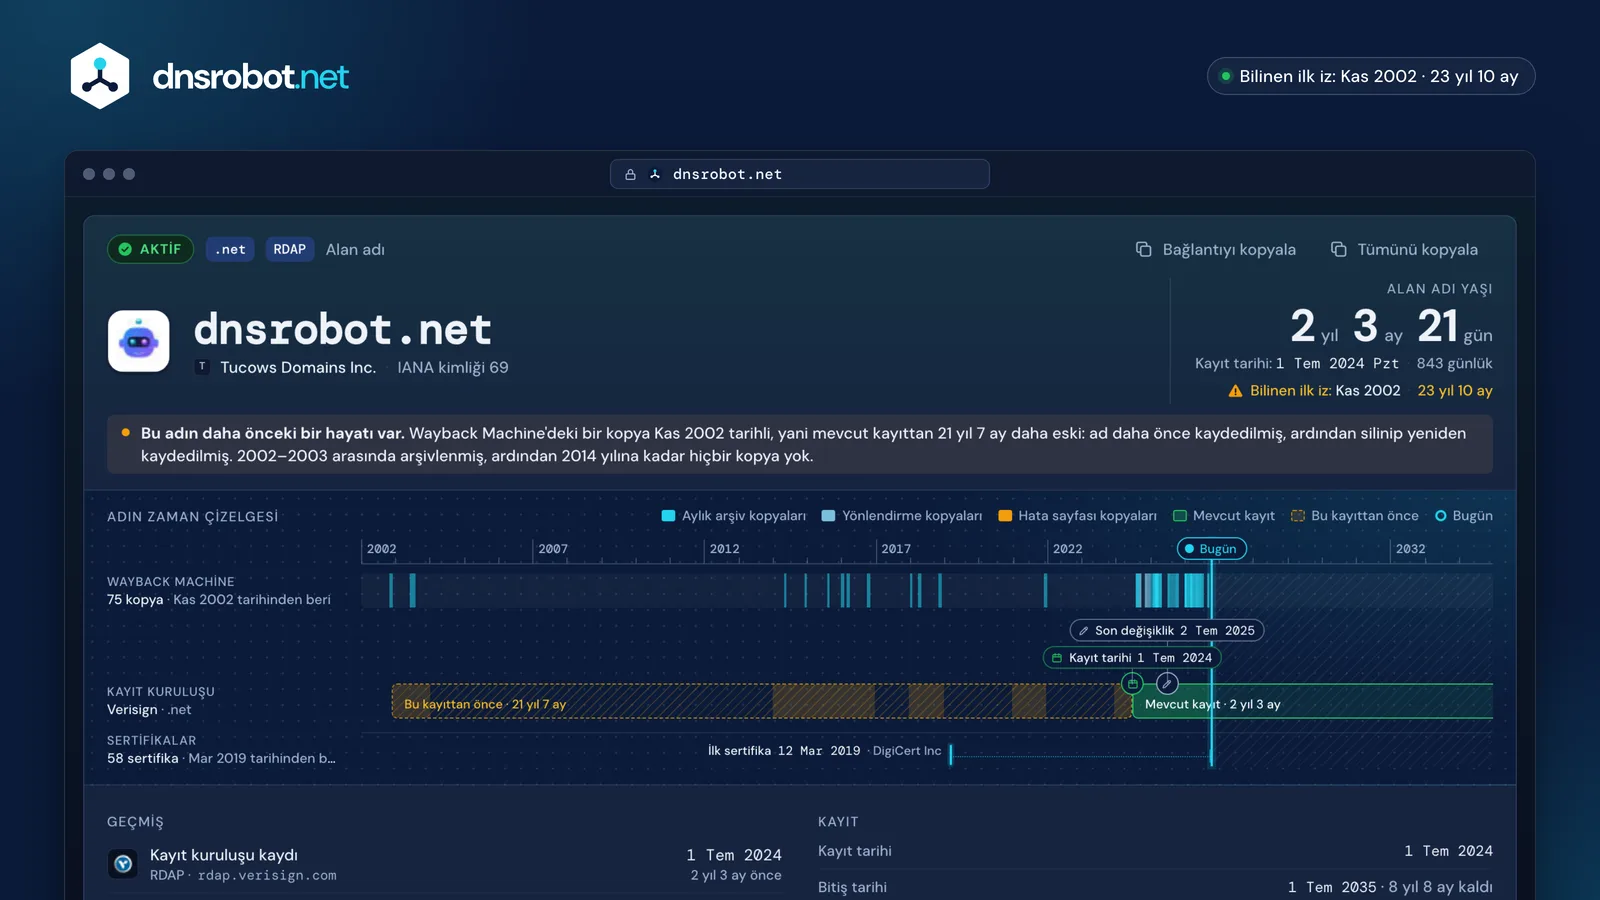Image resolution: width=1600 pixels, height=900 pixels.
Task: Click the calendar icon in Kayıt tarihi label
Action: [x=1057, y=658]
